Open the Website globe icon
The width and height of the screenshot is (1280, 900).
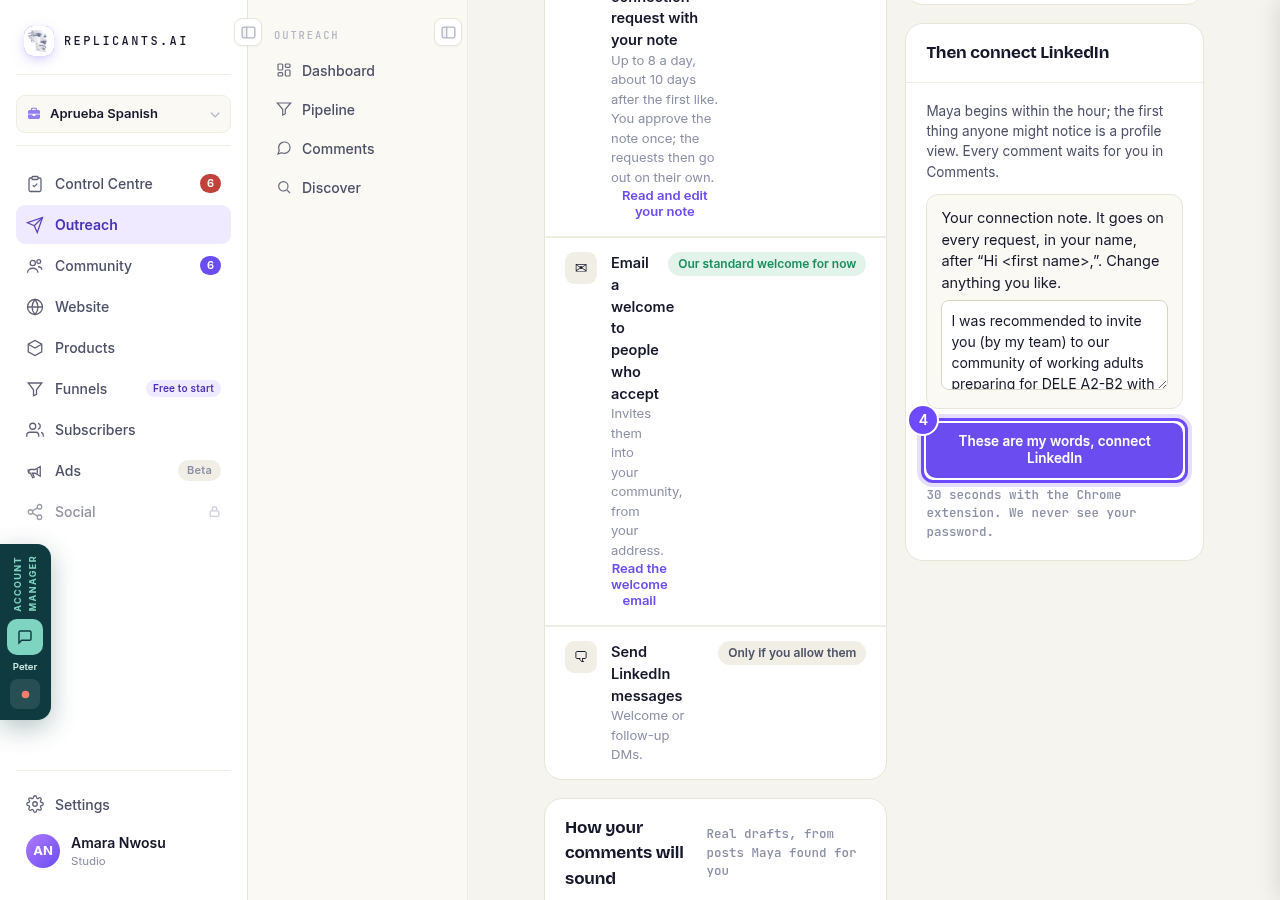point(35,307)
